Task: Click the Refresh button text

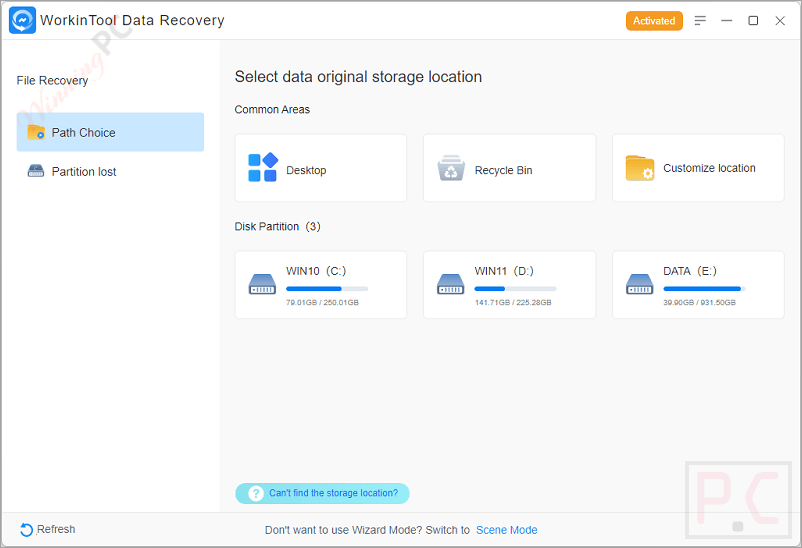Action: click(x=56, y=529)
